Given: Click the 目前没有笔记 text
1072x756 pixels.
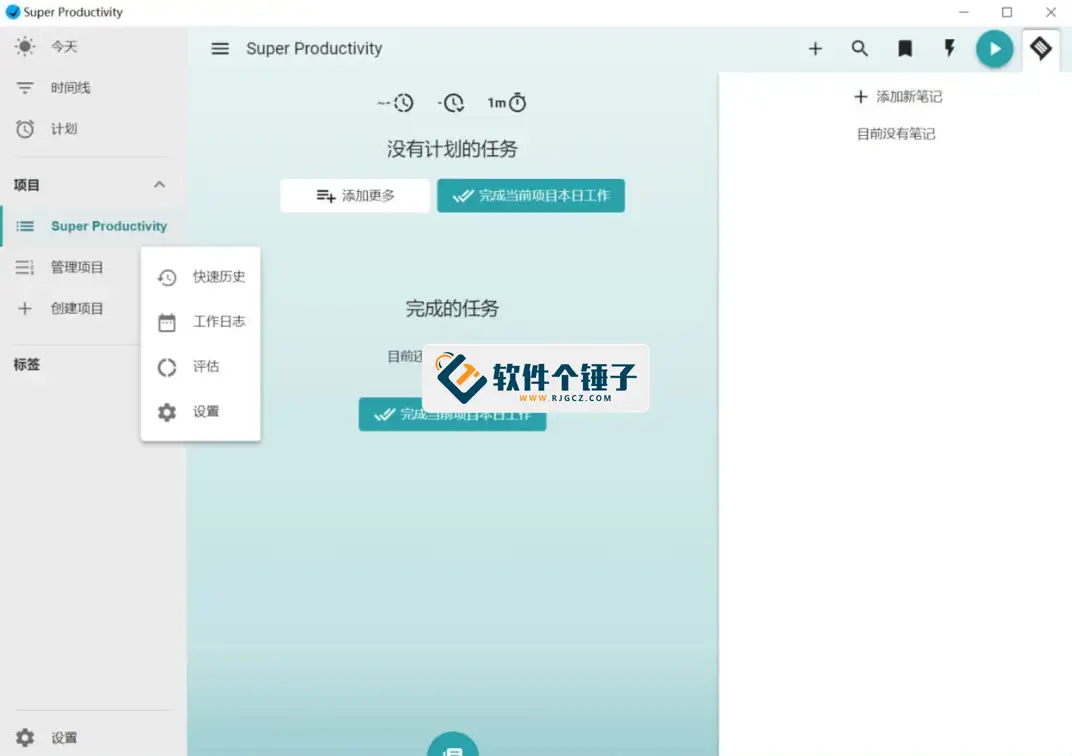Looking at the screenshot, I should [896, 134].
